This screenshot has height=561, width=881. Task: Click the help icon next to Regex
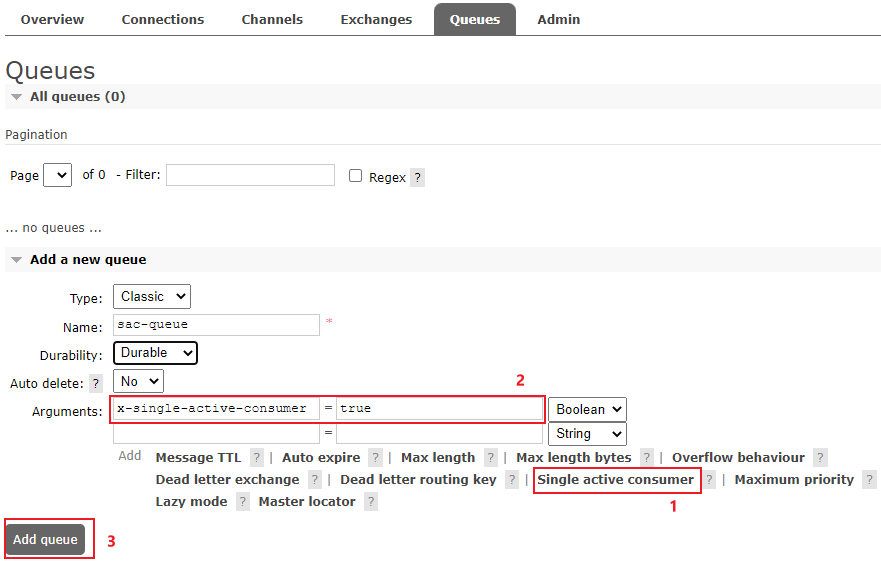point(417,177)
